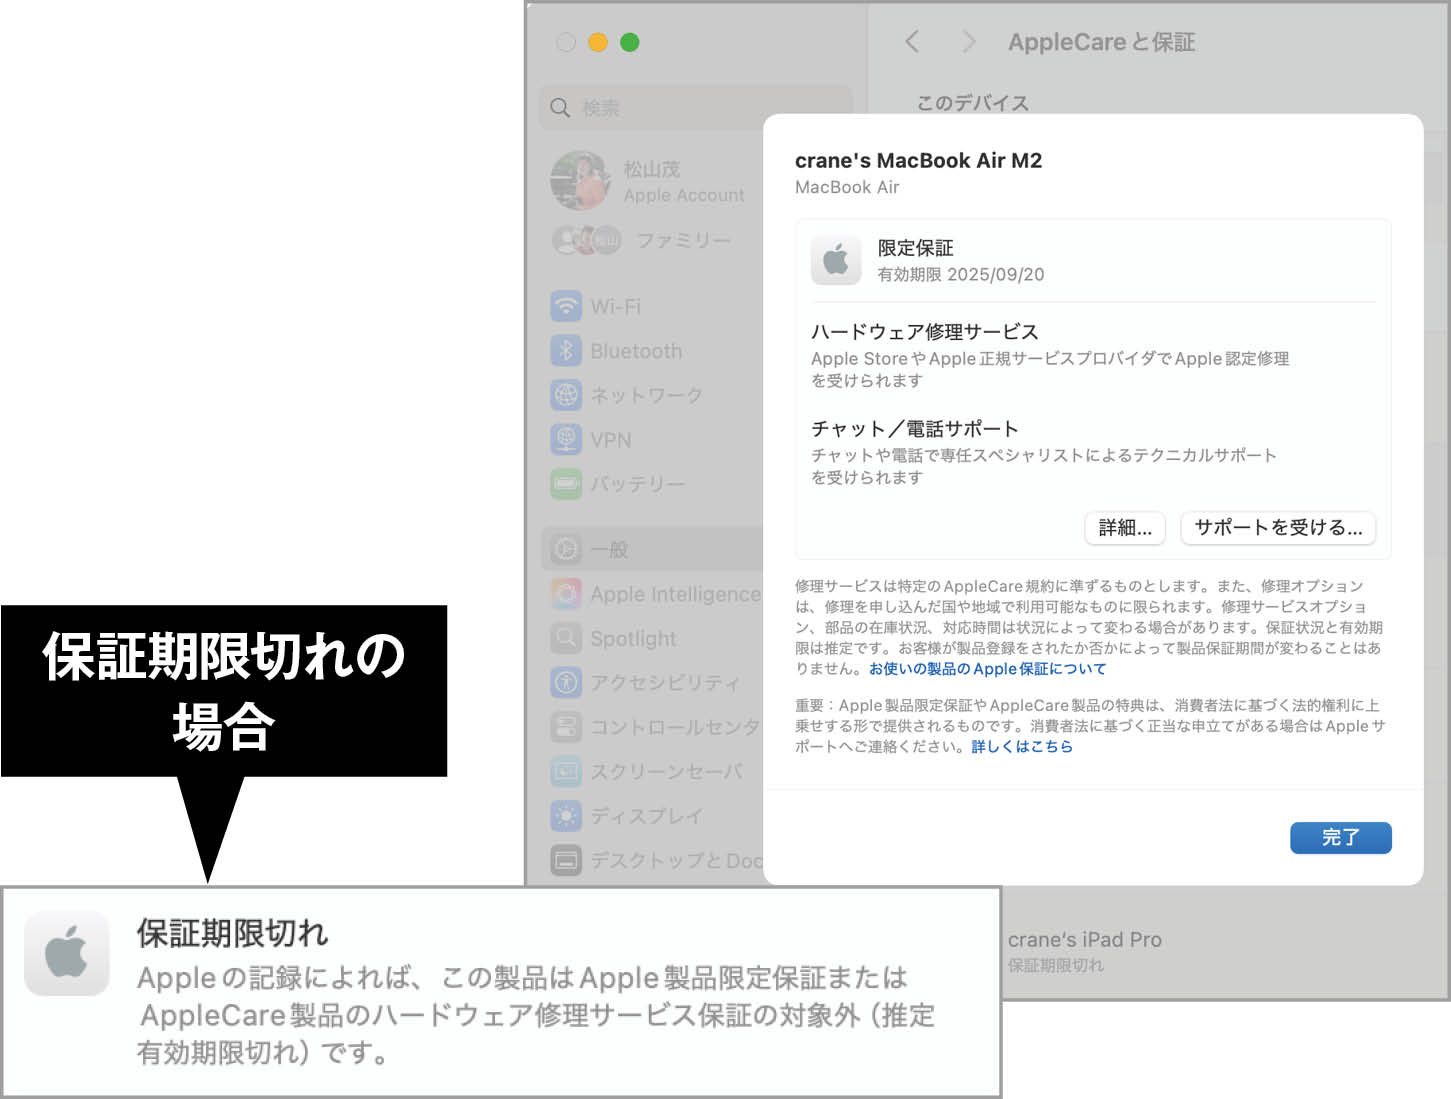Image resolution: width=1451 pixels, height=1099 pixels.
Task: Click the VPN sidebar label
Action: point(611,440)
